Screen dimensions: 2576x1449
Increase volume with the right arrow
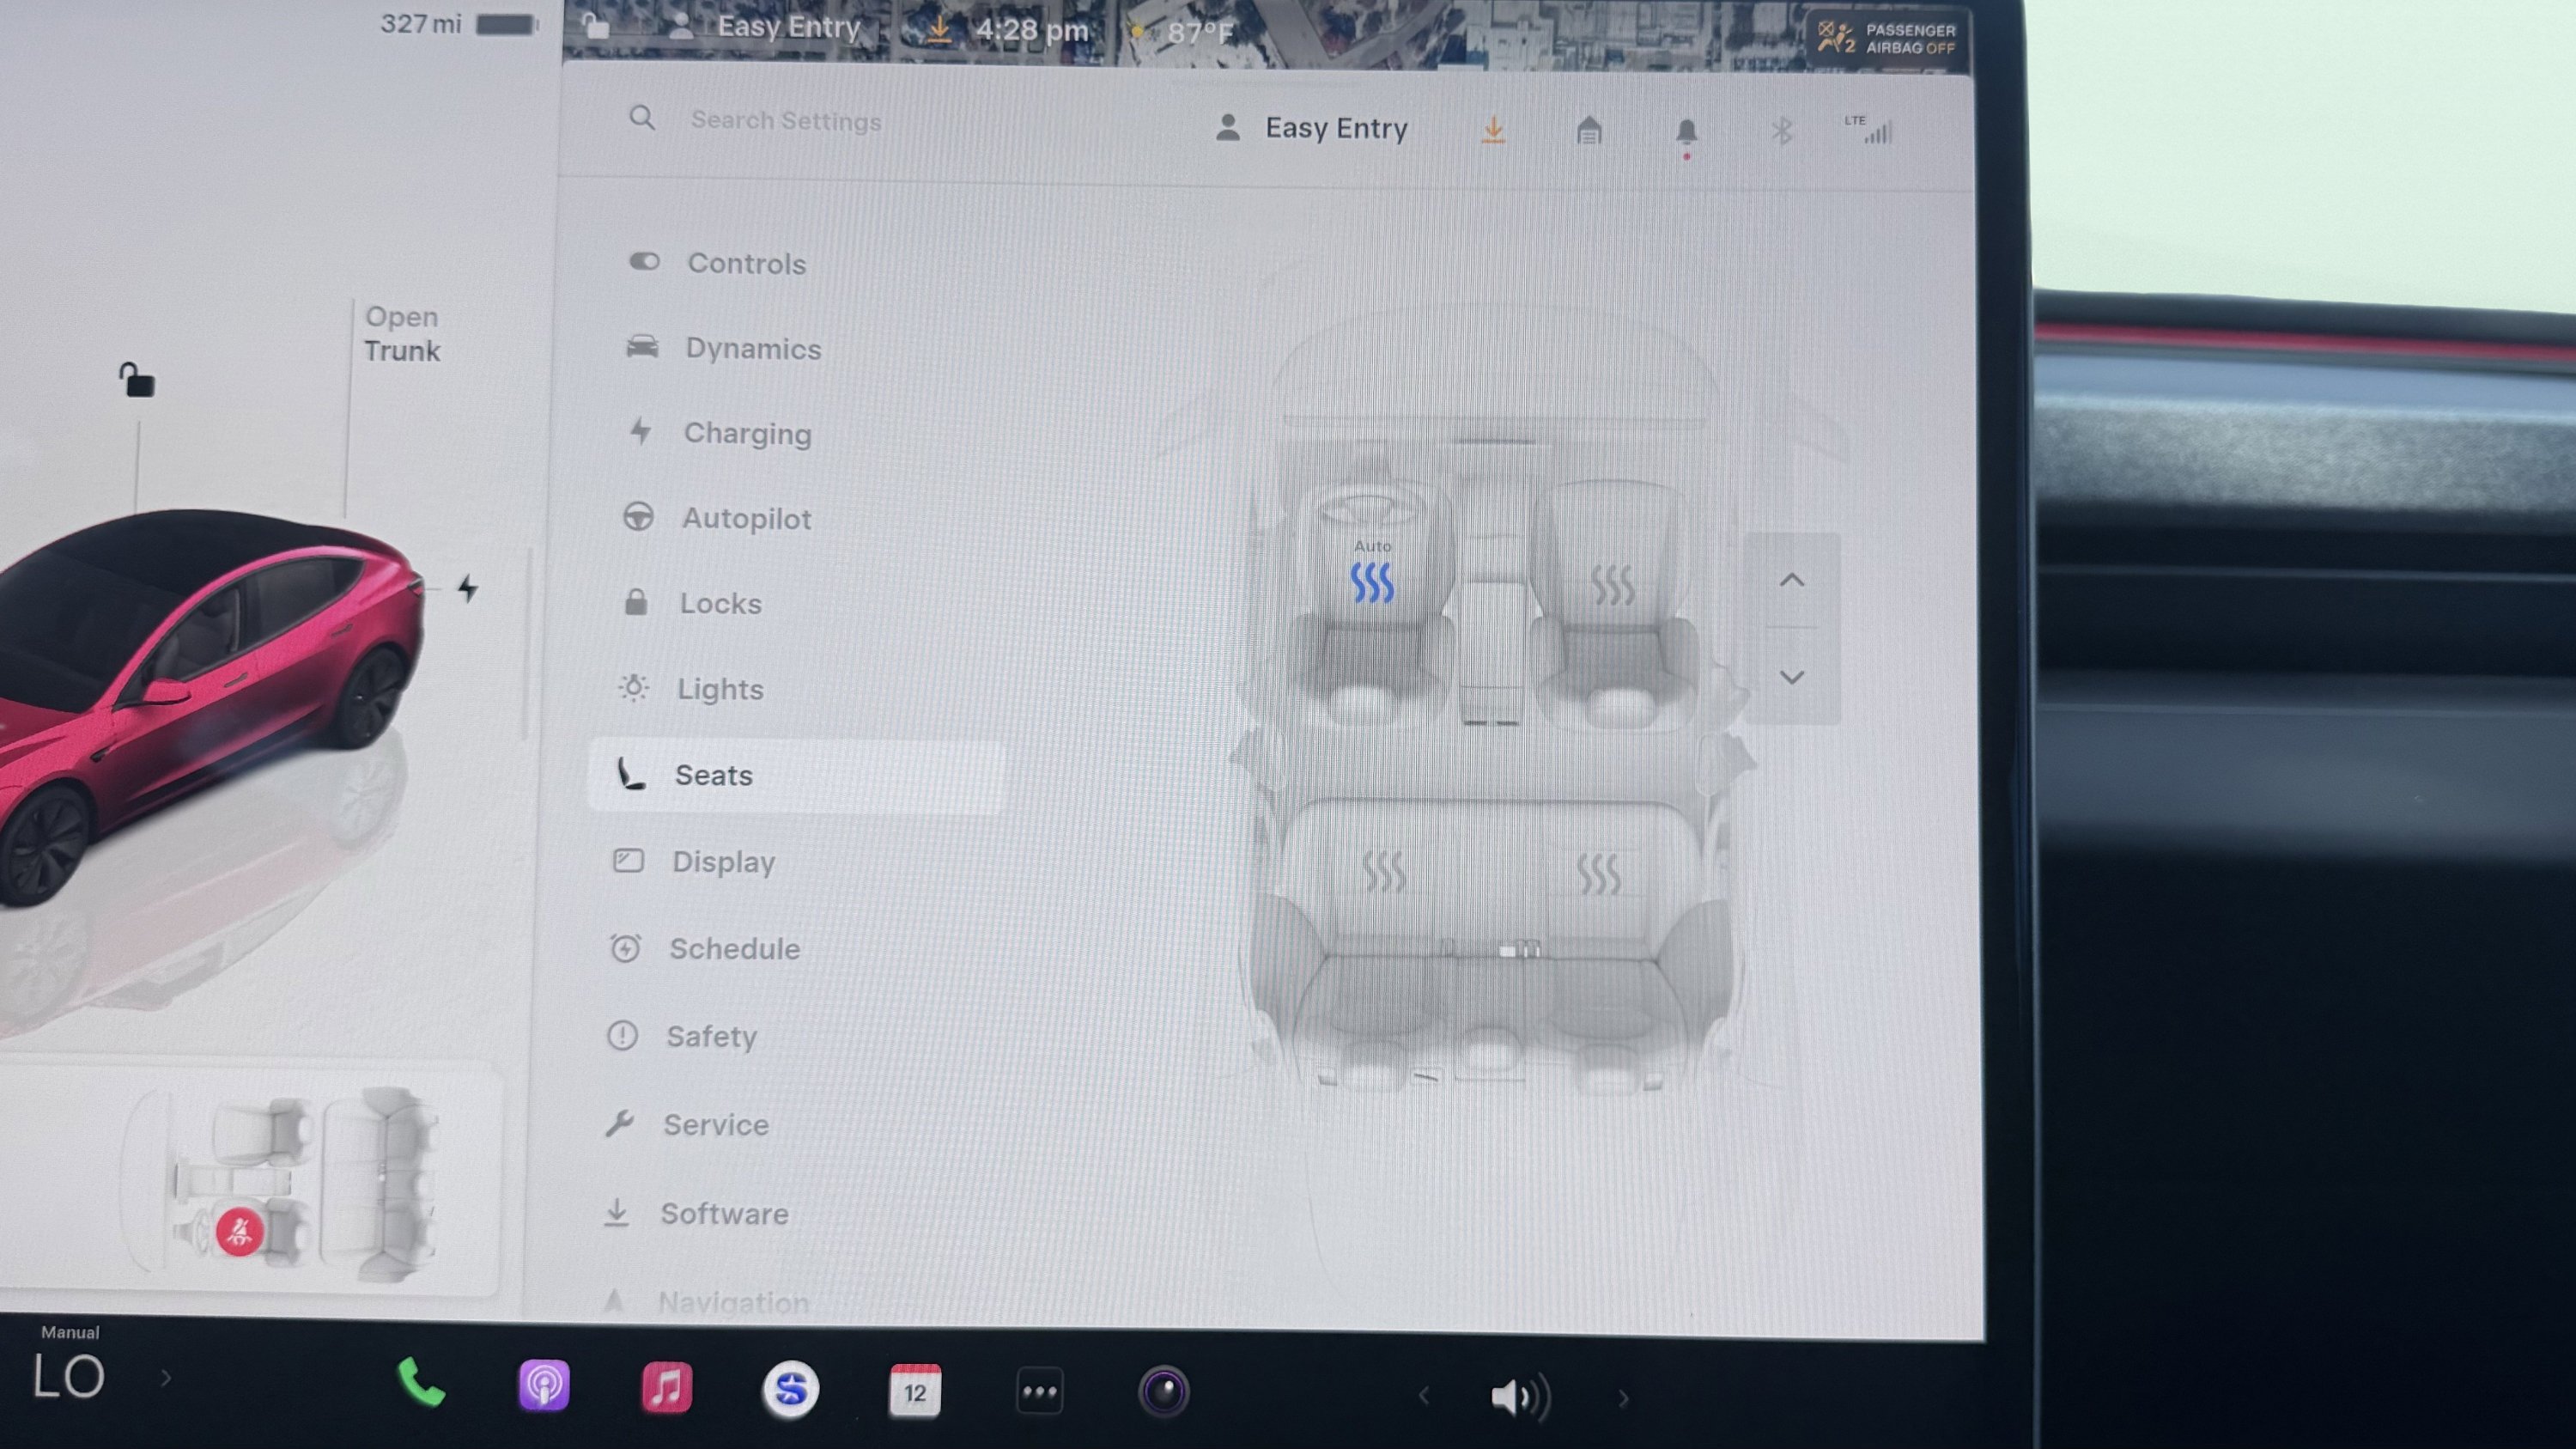click(x=1623, y=1399)
